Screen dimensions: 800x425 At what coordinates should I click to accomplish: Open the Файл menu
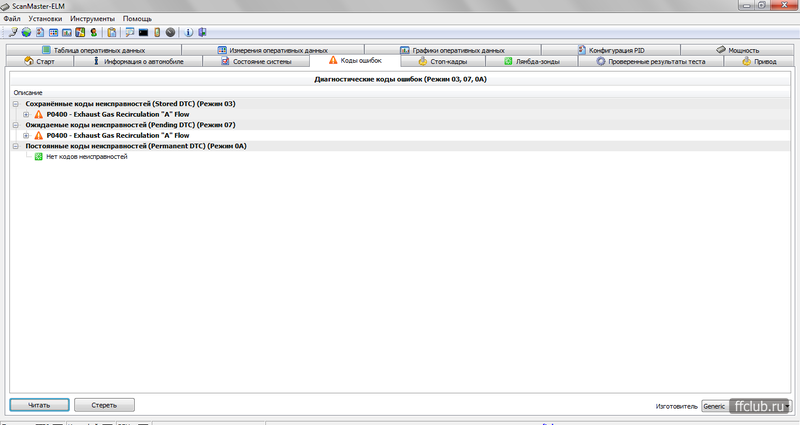click(x=12, y=18)
